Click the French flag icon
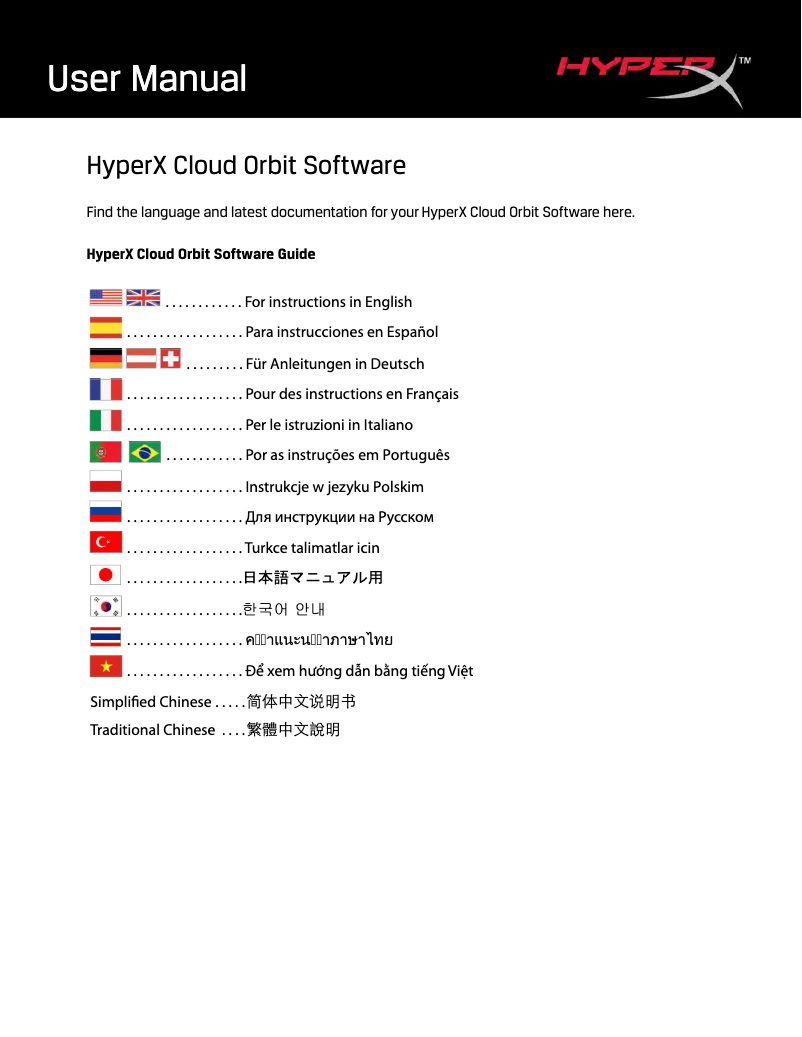802x1037 pixels. pyautogui.click(x=105, y=387)
